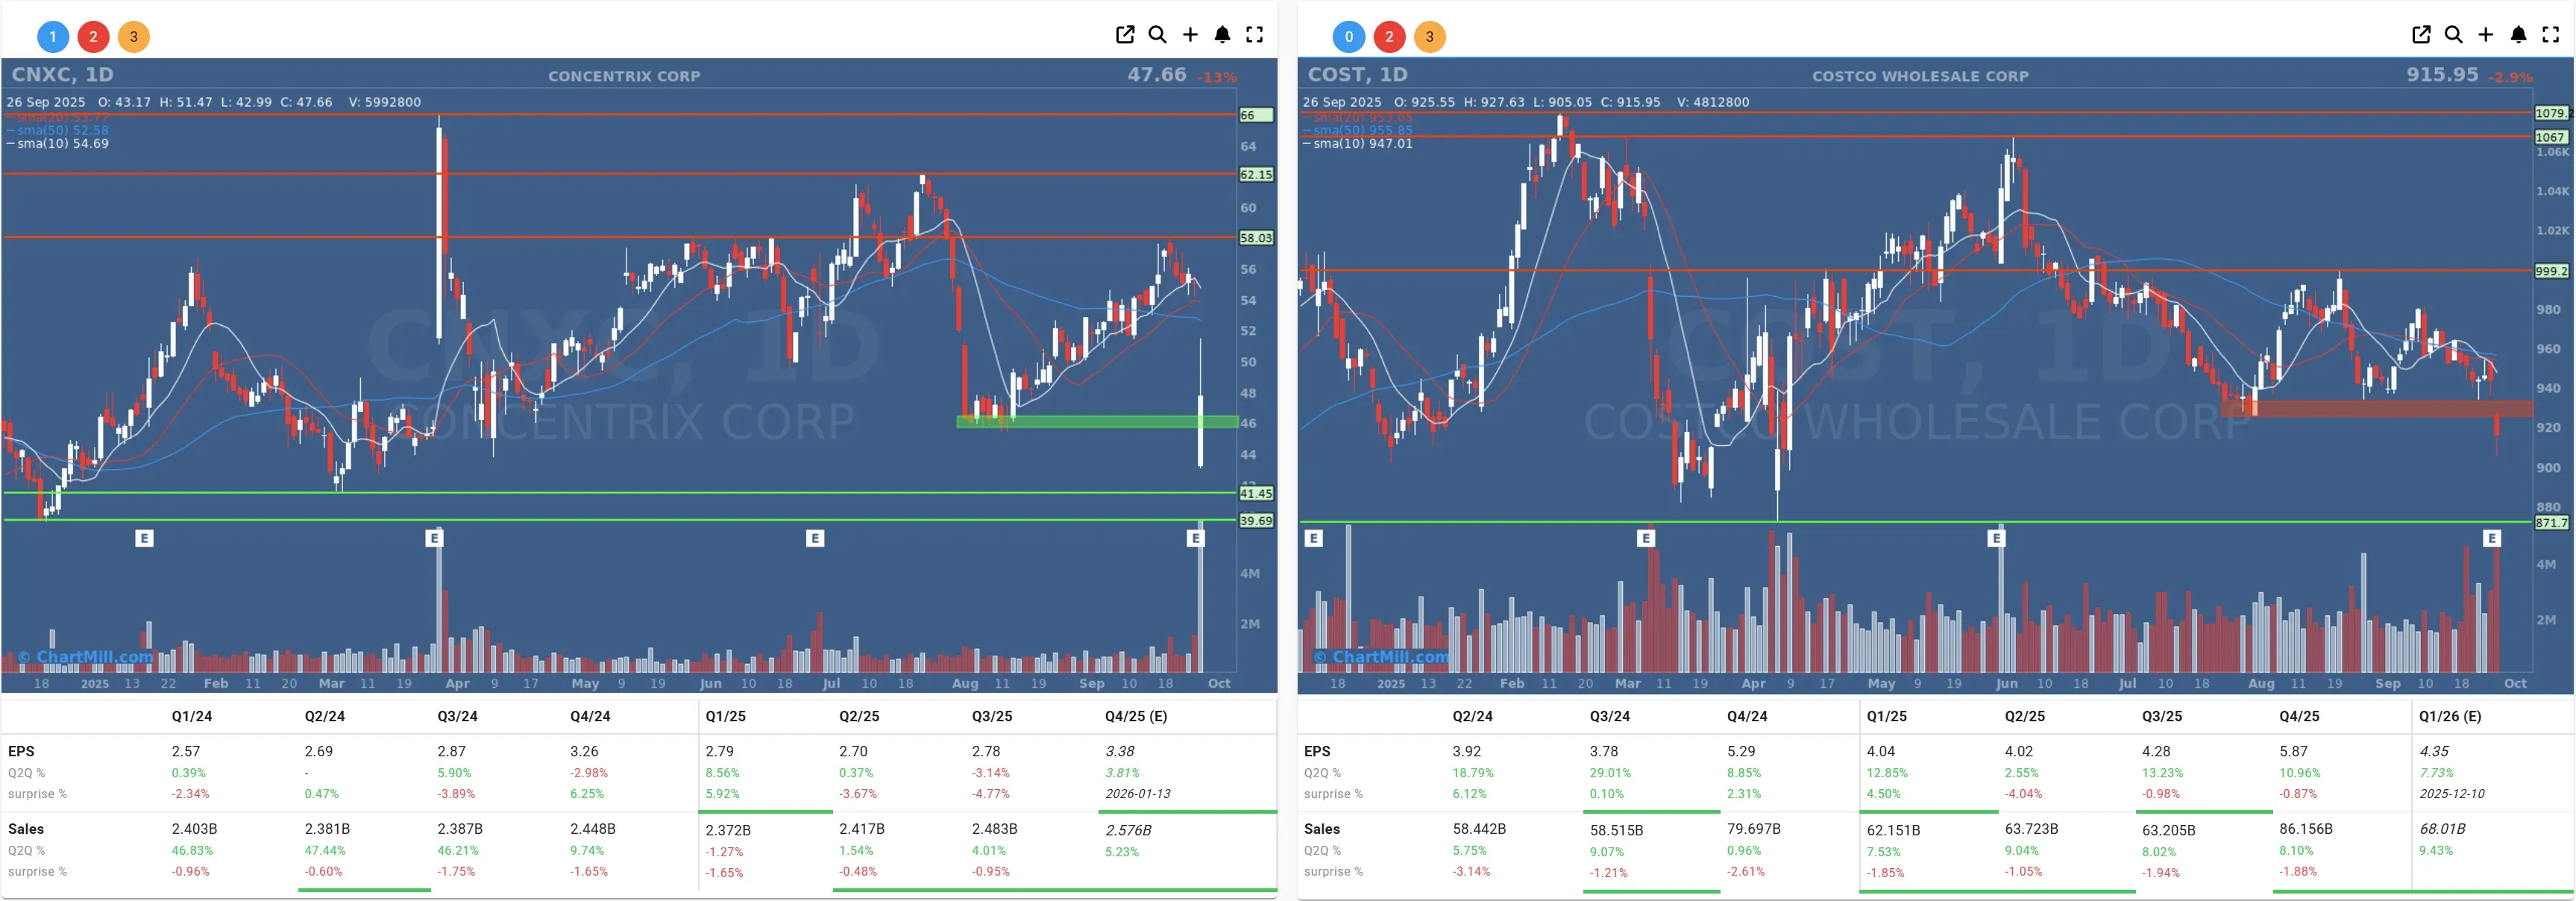
Task: Click COST Q4/24 sales value 79.697B
Action: click(x=1753, y=829)
